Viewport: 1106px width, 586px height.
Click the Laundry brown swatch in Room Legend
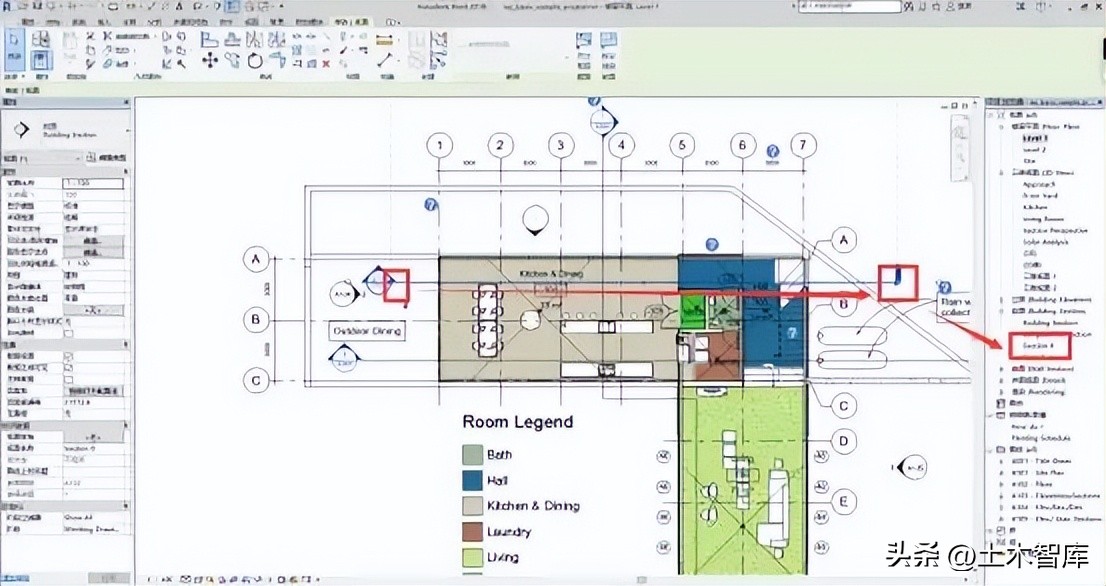pos(473,531)
